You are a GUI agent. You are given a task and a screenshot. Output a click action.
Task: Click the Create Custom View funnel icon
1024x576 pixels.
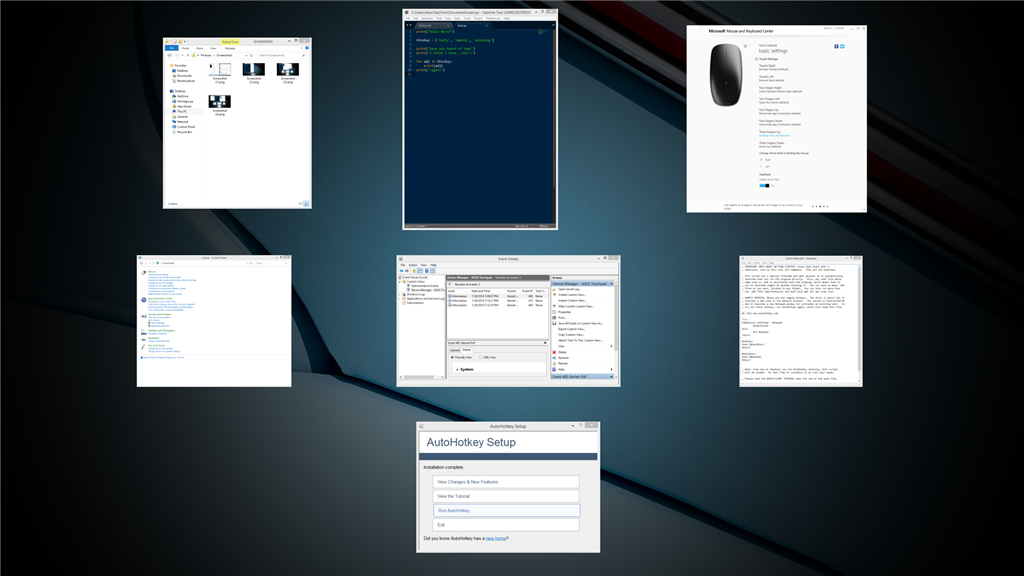pyautogui.click(x=554, y=295)
